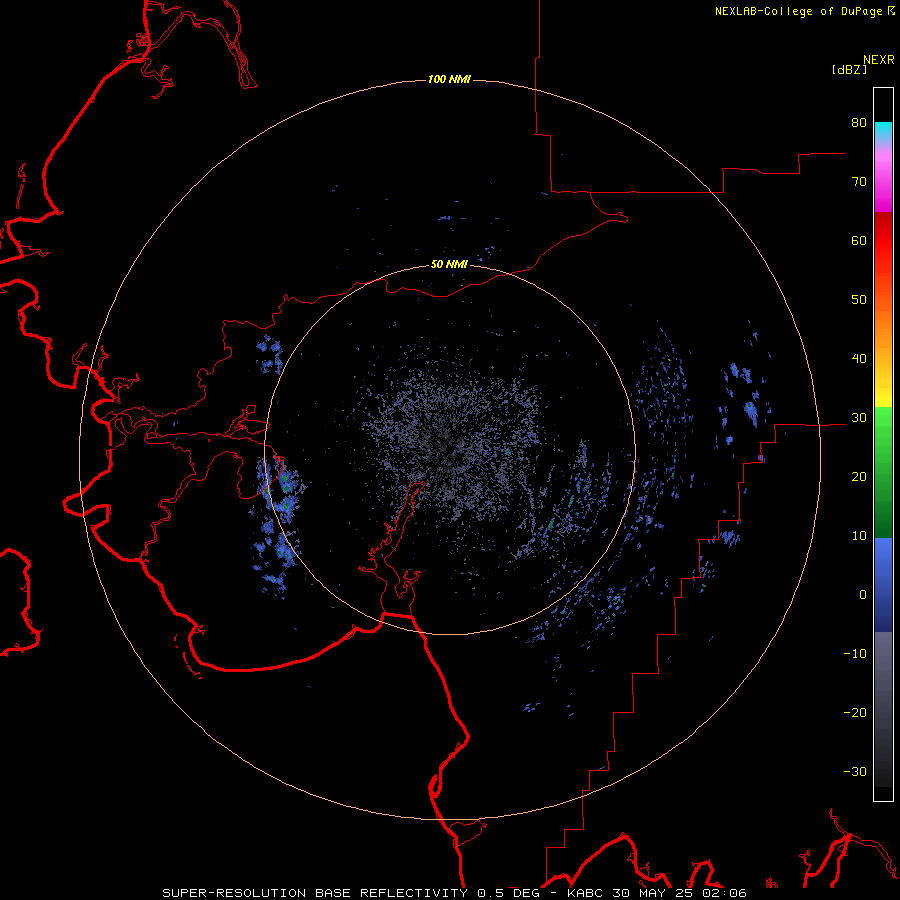Click the Super-Resolution Base Reflectivity caption
The height and width of the screenshot is (900, 900).
454,893
